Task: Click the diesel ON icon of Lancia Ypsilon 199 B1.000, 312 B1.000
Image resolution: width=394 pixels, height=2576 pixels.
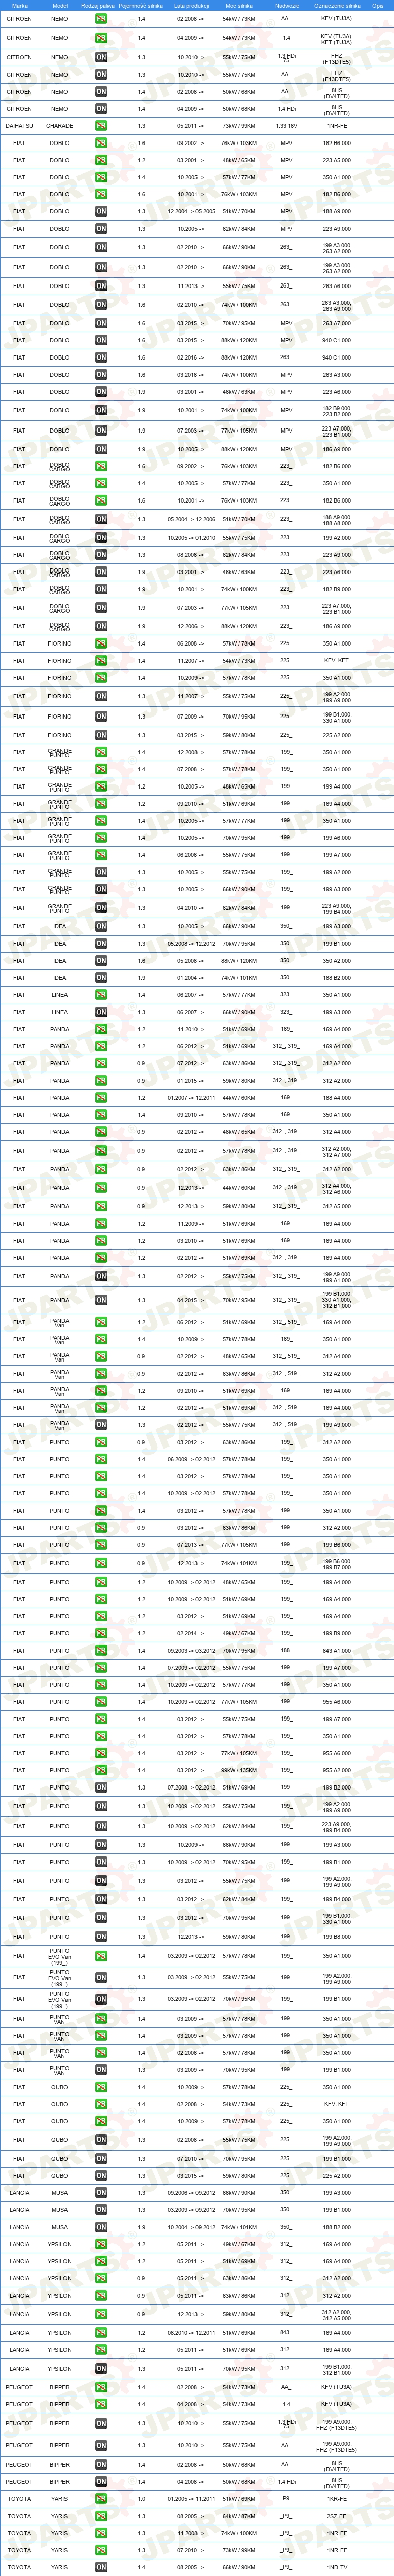Action: pyautogui.click(x=101, y=2368)
